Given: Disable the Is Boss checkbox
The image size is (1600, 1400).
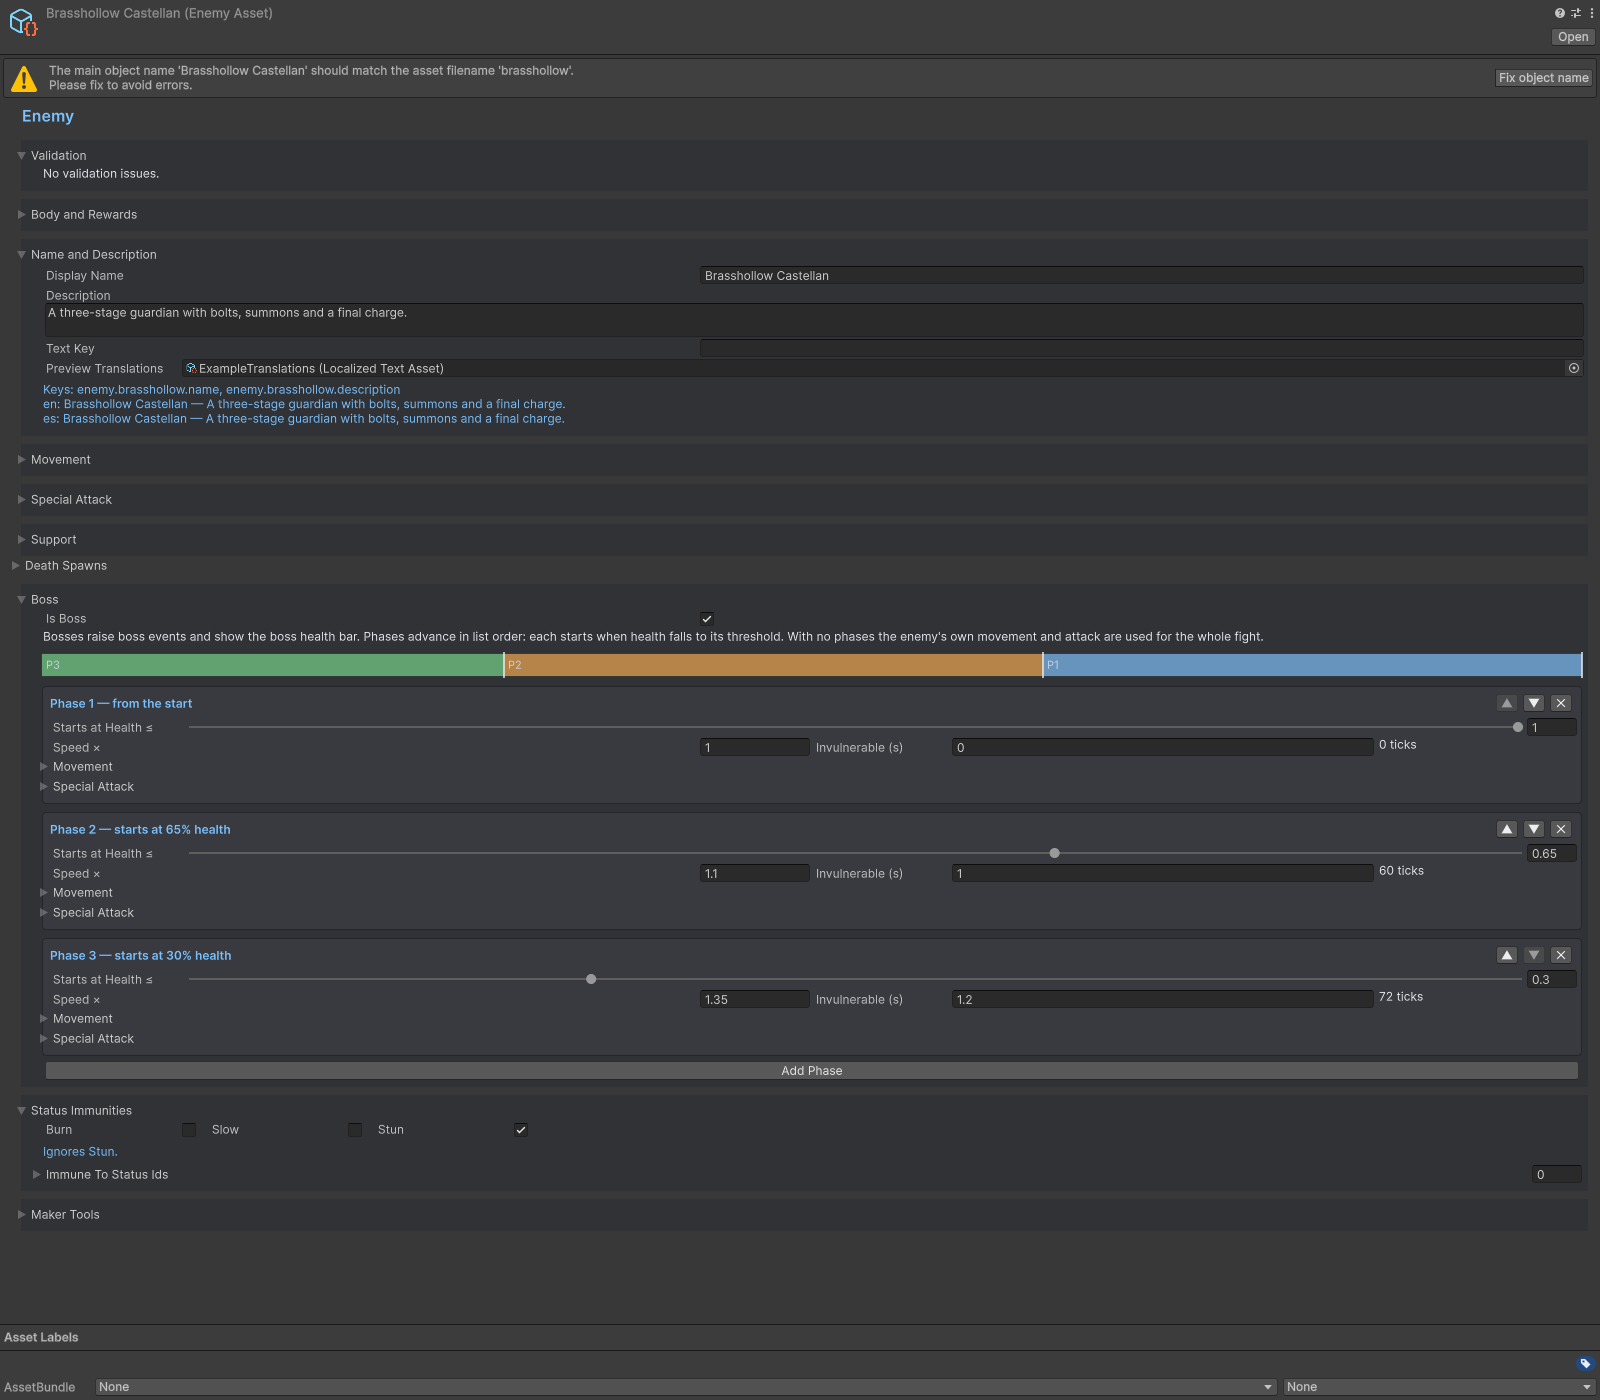Looking at the screenshot, I should pos(707,619).
